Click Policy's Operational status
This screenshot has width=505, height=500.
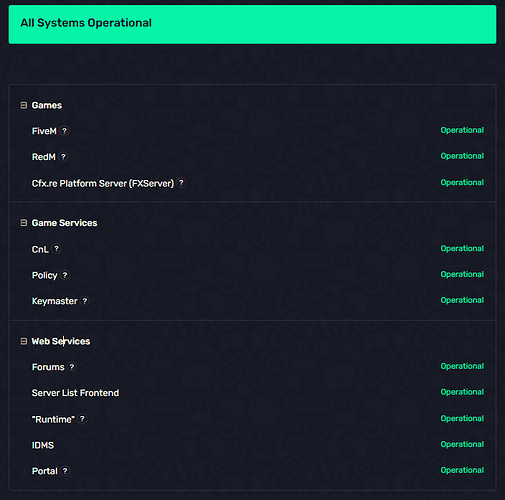coord(462,274)
